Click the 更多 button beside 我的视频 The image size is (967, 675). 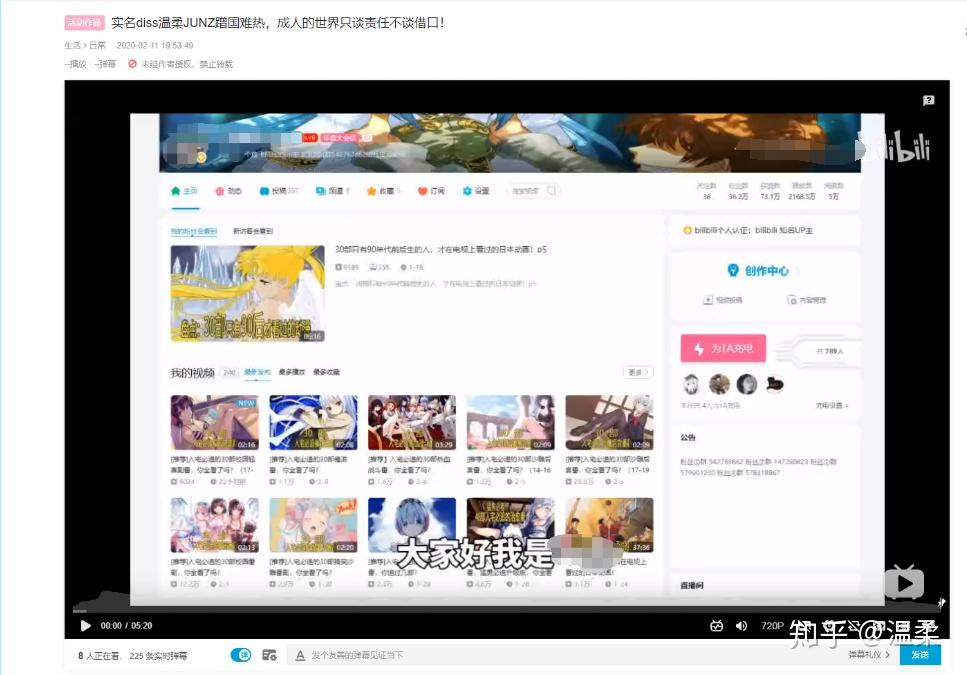[x=638, y=372]
